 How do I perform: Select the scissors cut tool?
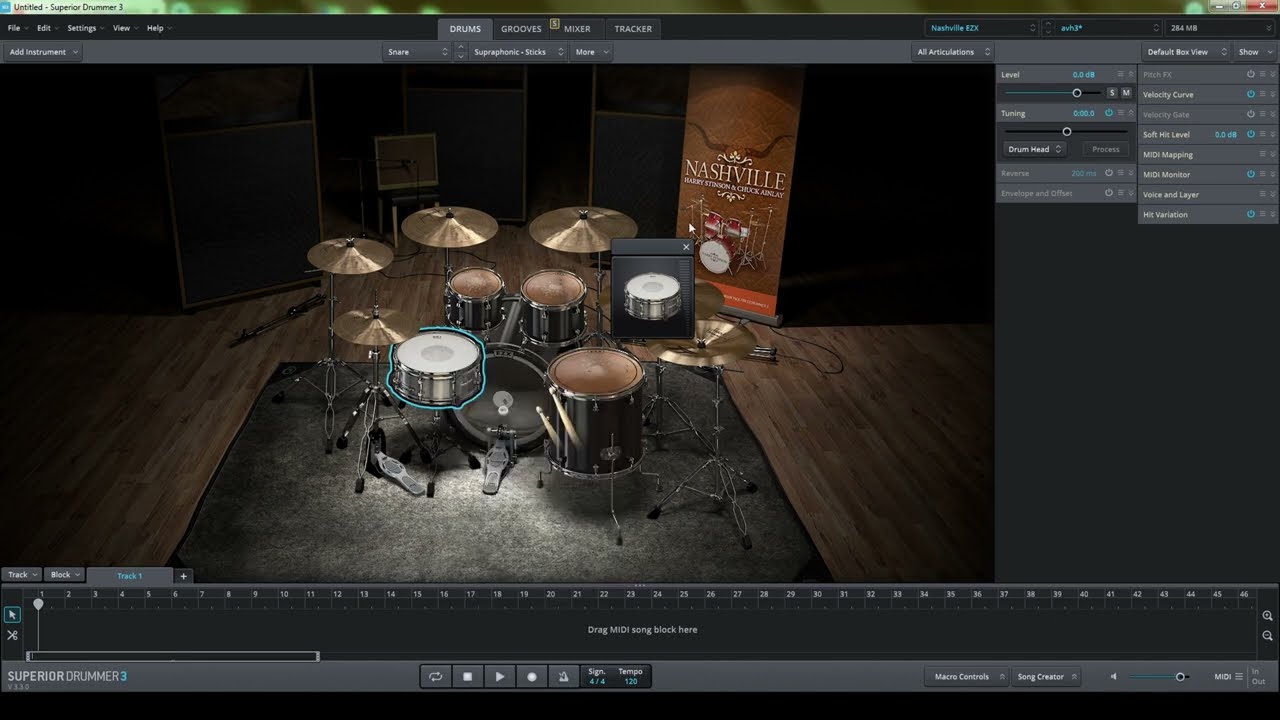[x=12, y=635]
